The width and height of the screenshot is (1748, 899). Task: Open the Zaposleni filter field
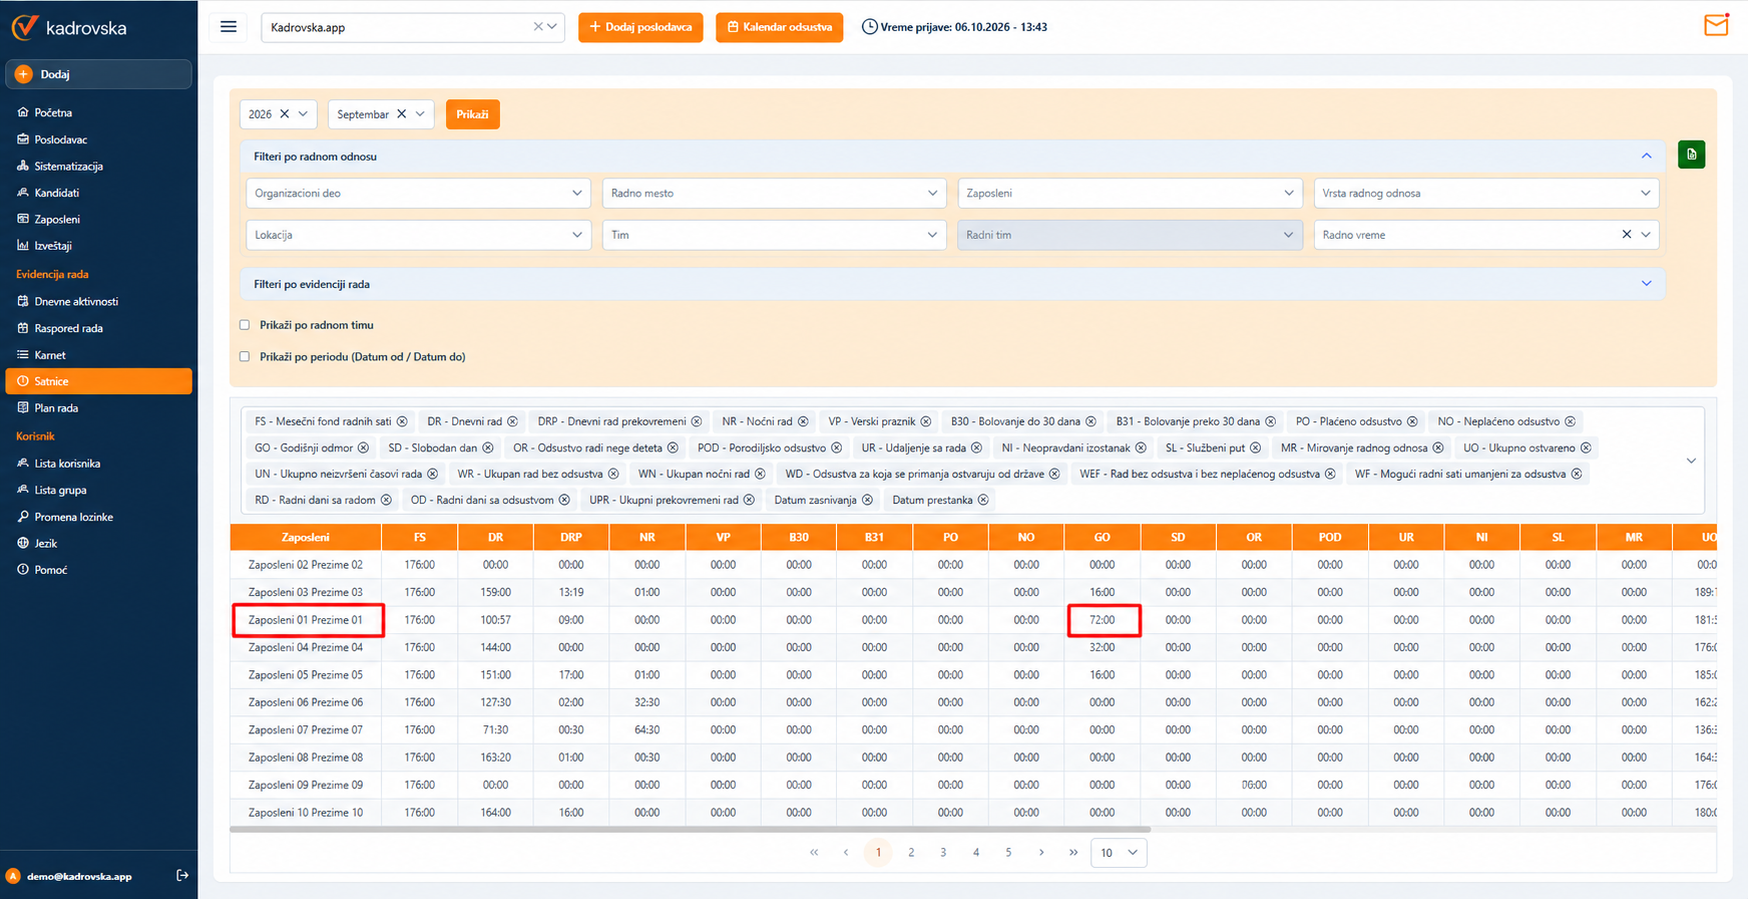[1130, 193]
